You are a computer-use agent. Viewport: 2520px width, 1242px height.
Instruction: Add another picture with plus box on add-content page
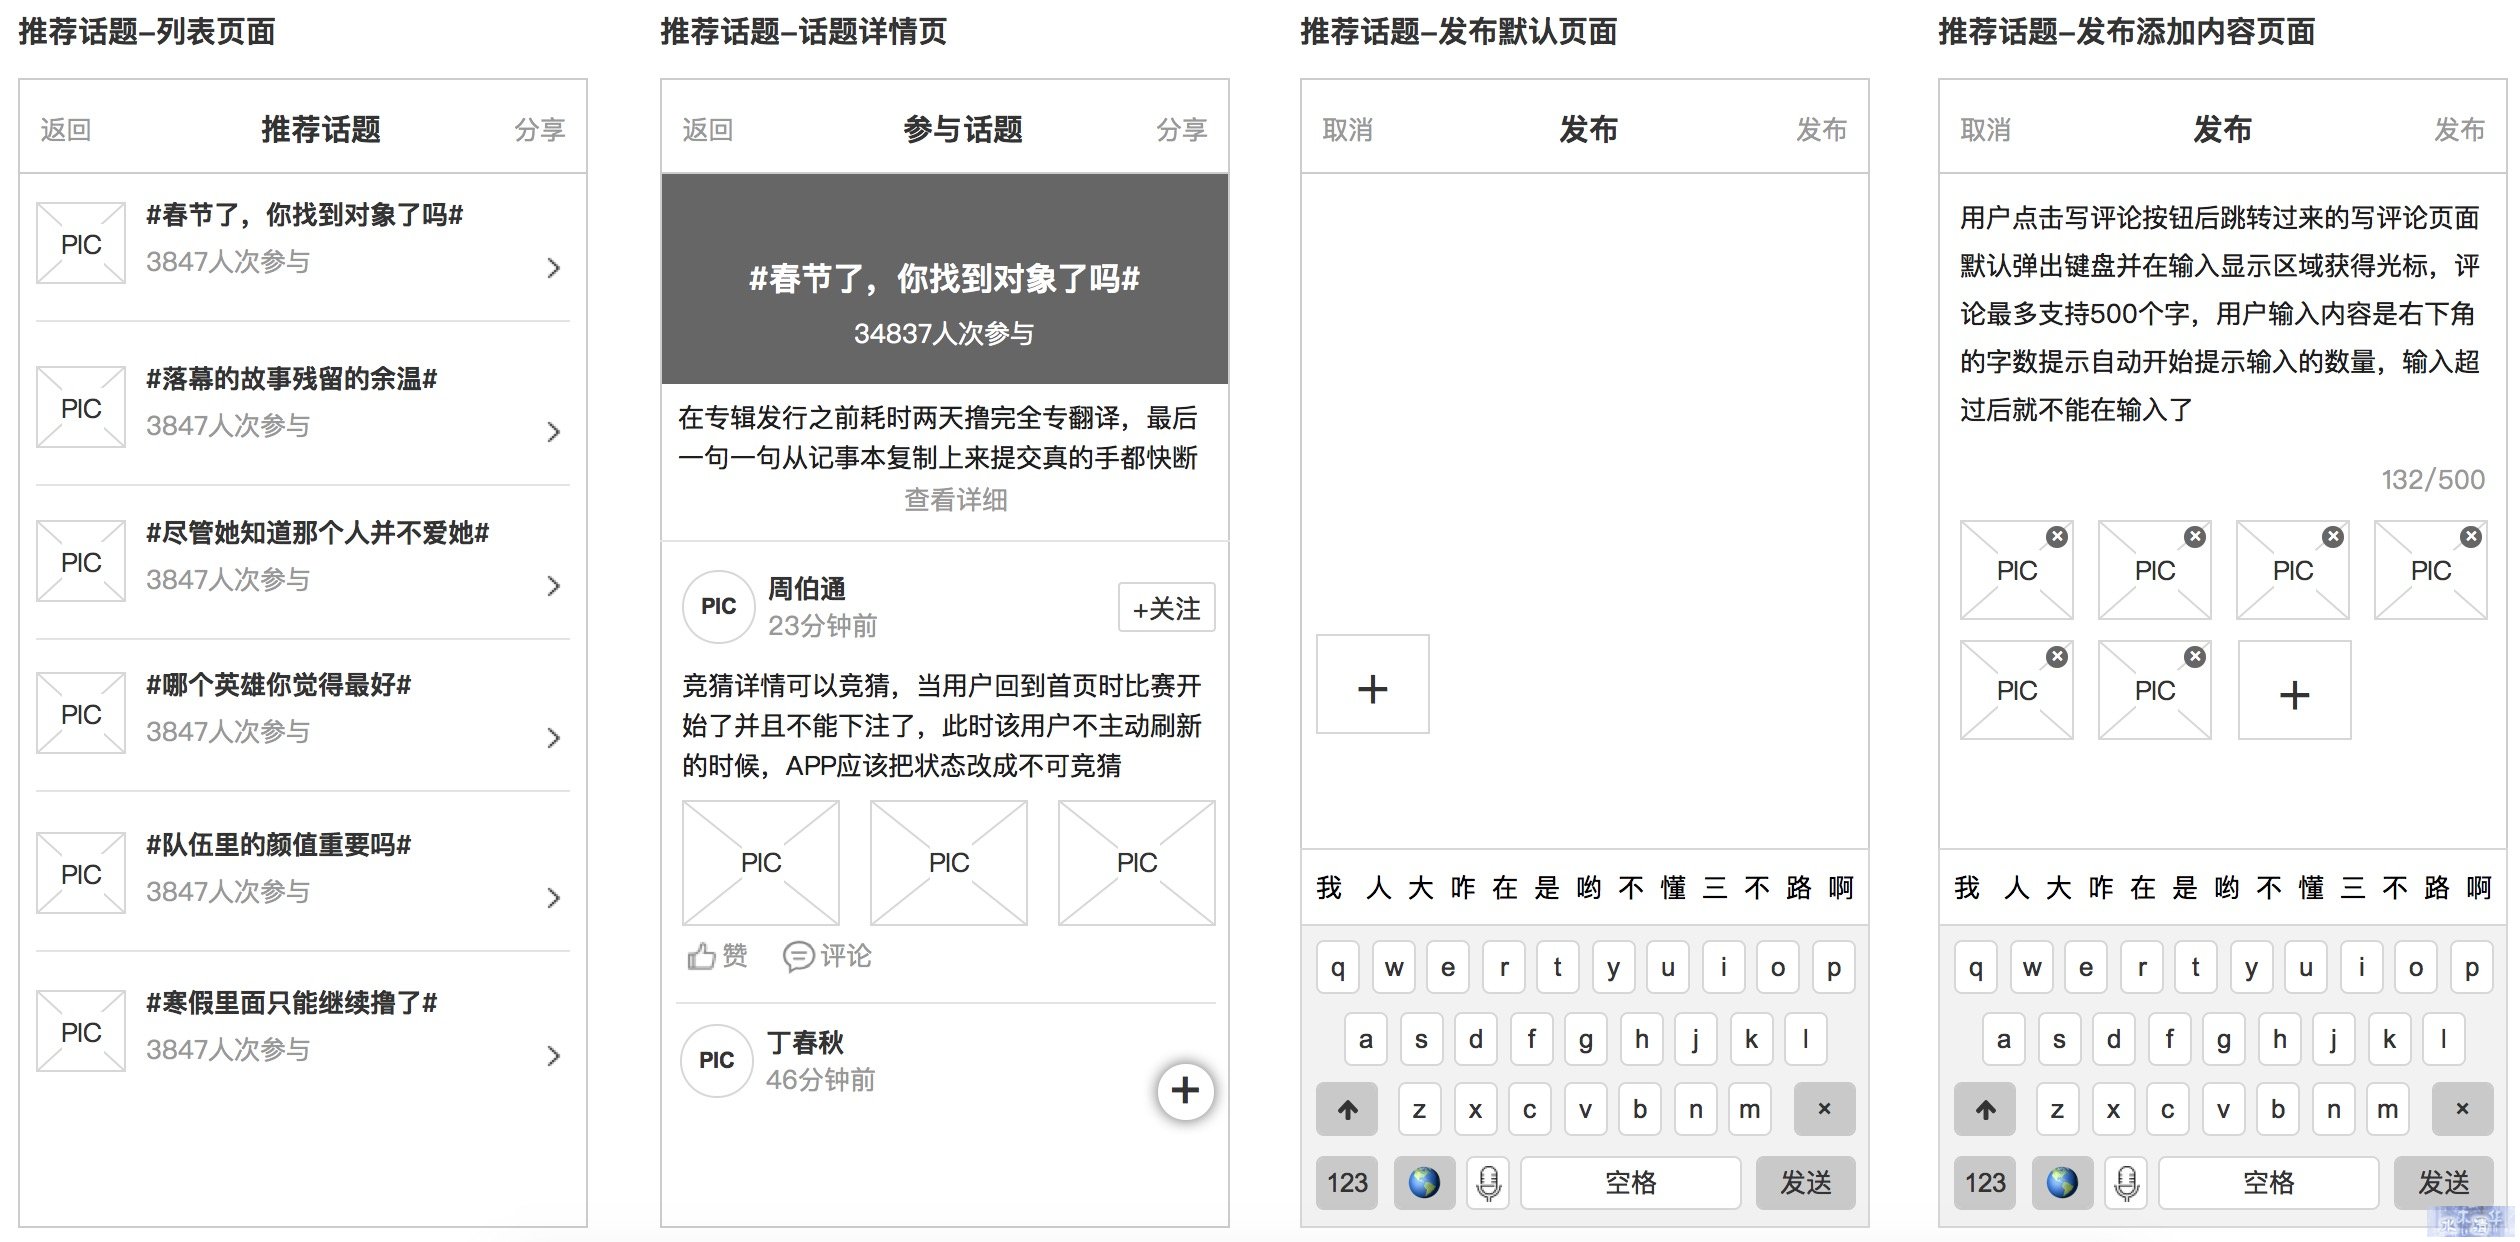point(2294,690)
